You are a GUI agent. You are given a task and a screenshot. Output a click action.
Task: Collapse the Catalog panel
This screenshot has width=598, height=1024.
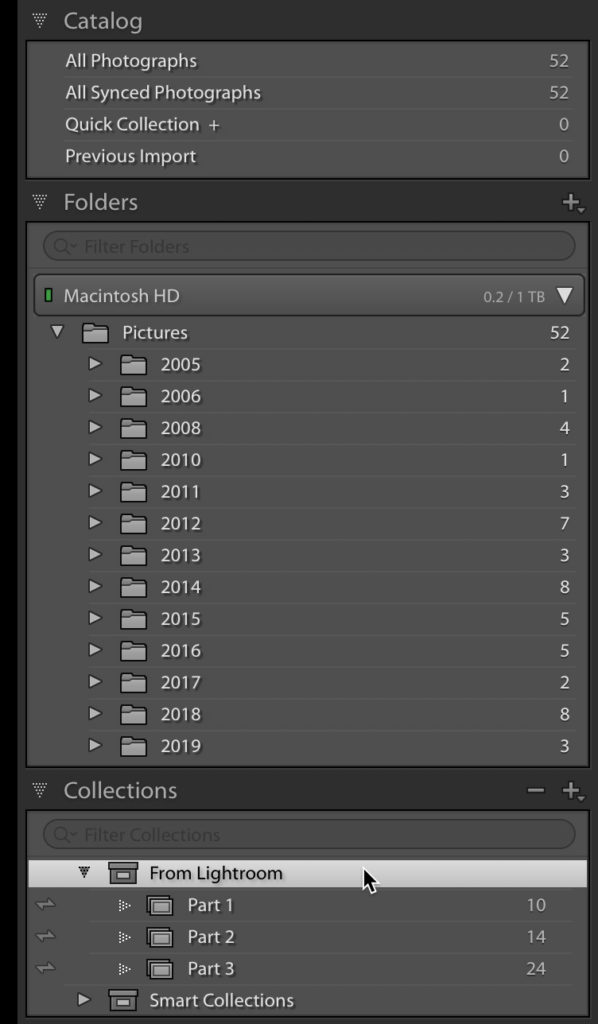(40, 21)
